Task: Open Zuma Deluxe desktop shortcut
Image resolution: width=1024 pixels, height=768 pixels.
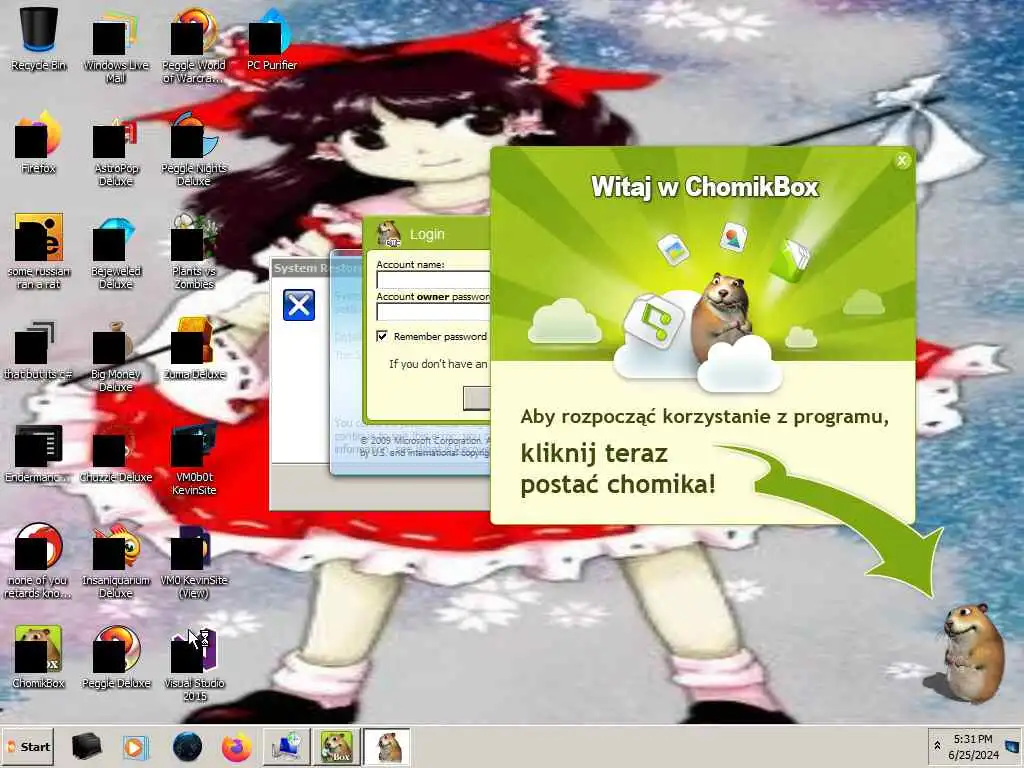Action: [x=194, y=349]
